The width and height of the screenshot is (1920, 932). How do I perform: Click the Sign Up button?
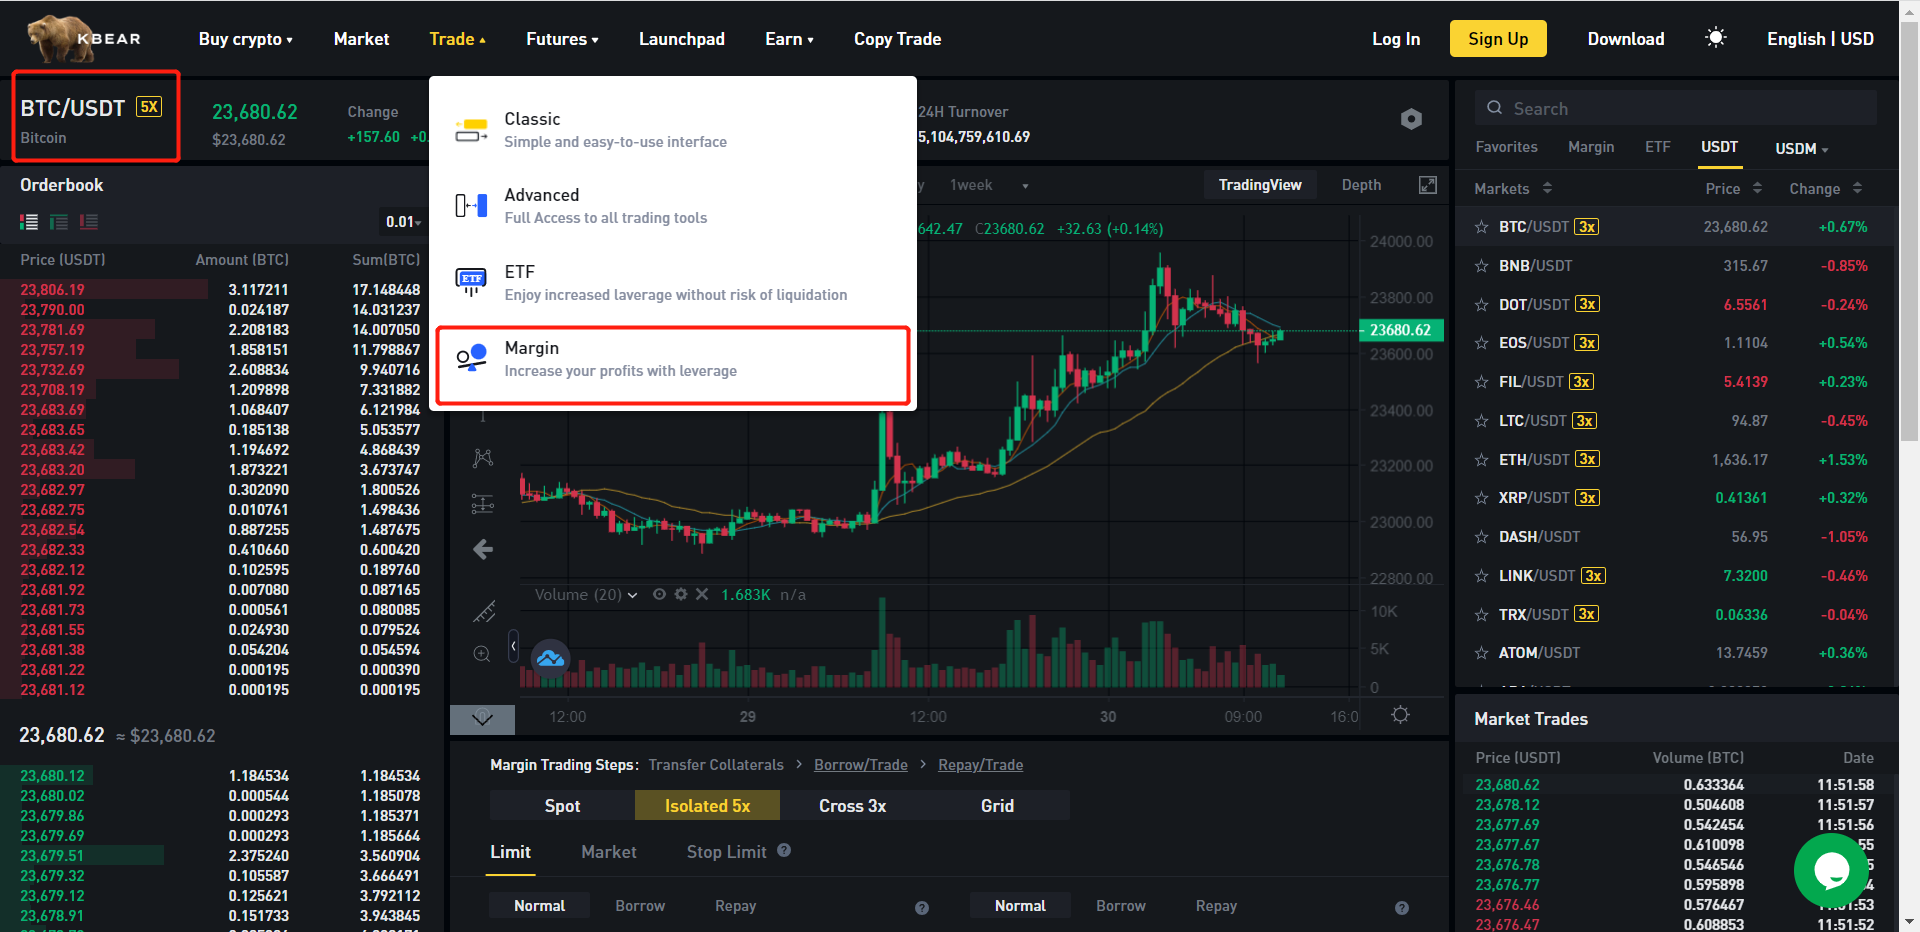click(1498, 39)
